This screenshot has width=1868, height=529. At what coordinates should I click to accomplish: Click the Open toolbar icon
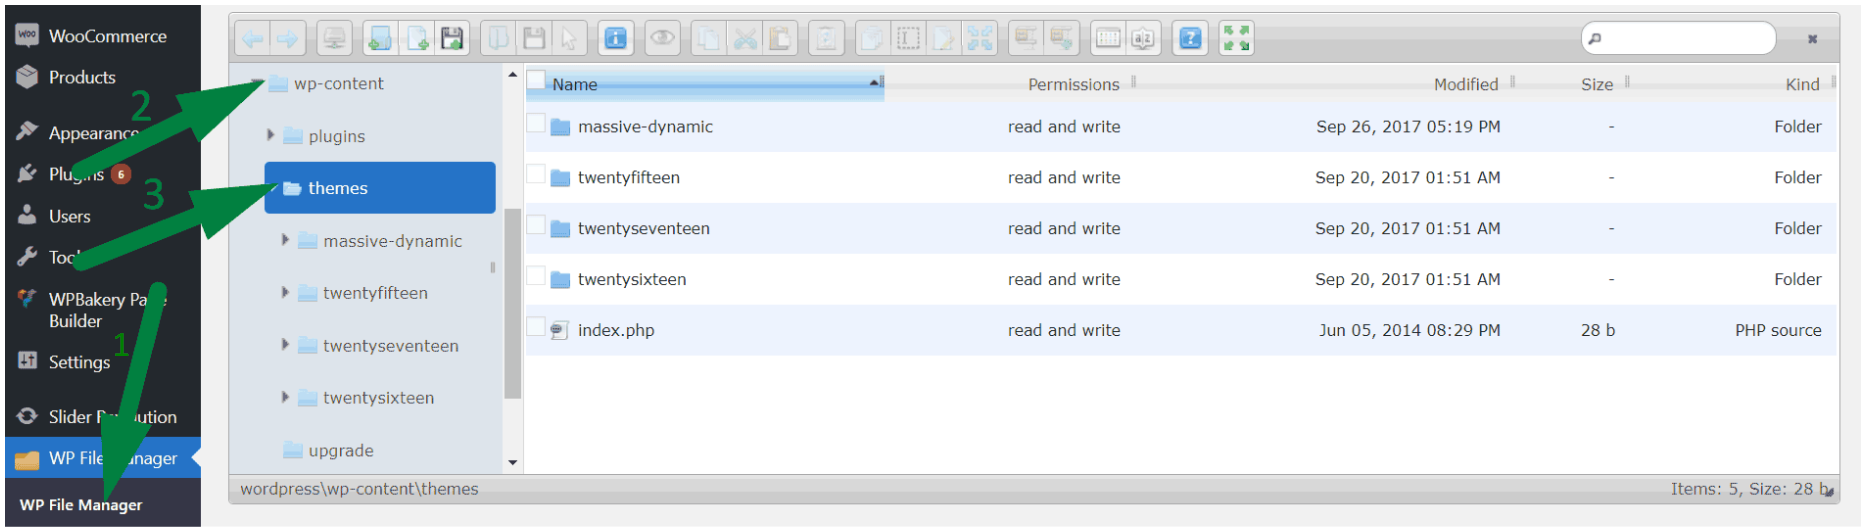pyautogui.click(x=498, y=39)
